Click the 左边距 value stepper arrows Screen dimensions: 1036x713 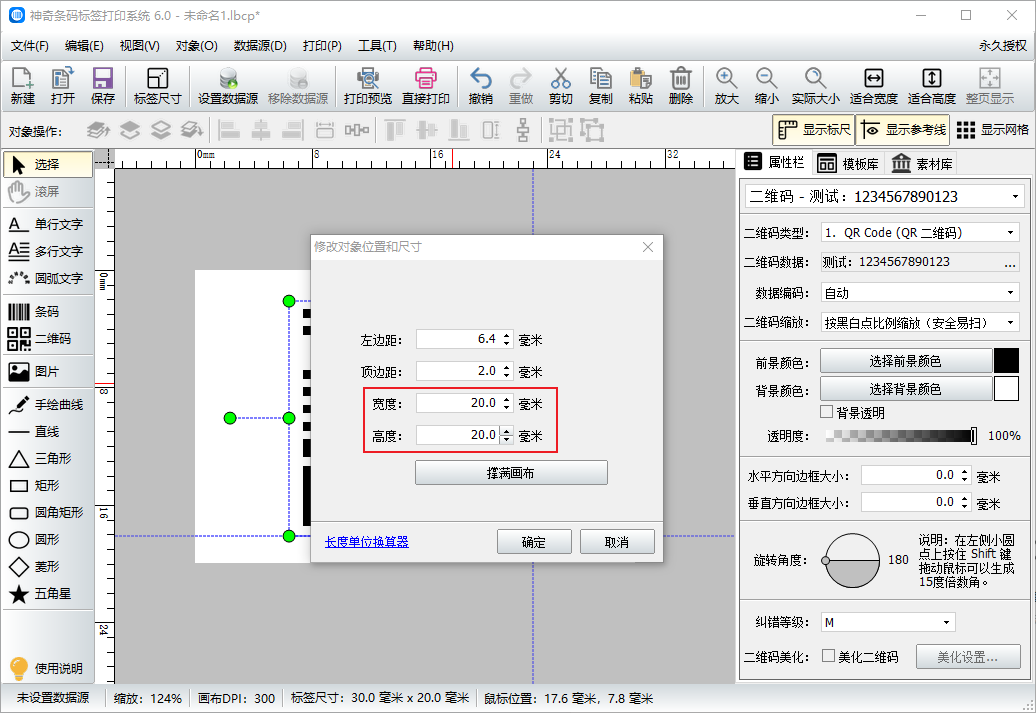click(507, 339)
